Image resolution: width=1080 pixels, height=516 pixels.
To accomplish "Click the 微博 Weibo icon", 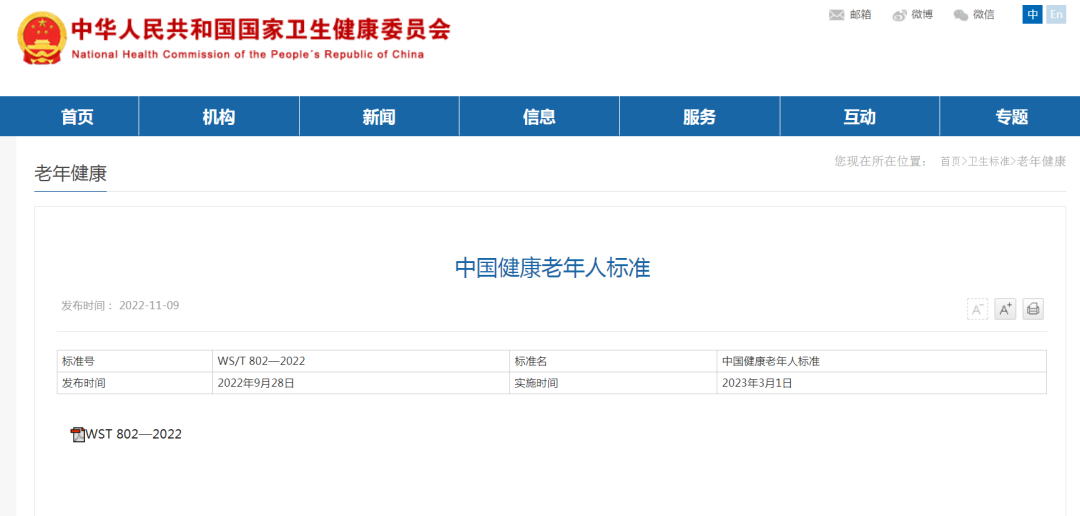I will pyautogui.click(x=899, y=15).
